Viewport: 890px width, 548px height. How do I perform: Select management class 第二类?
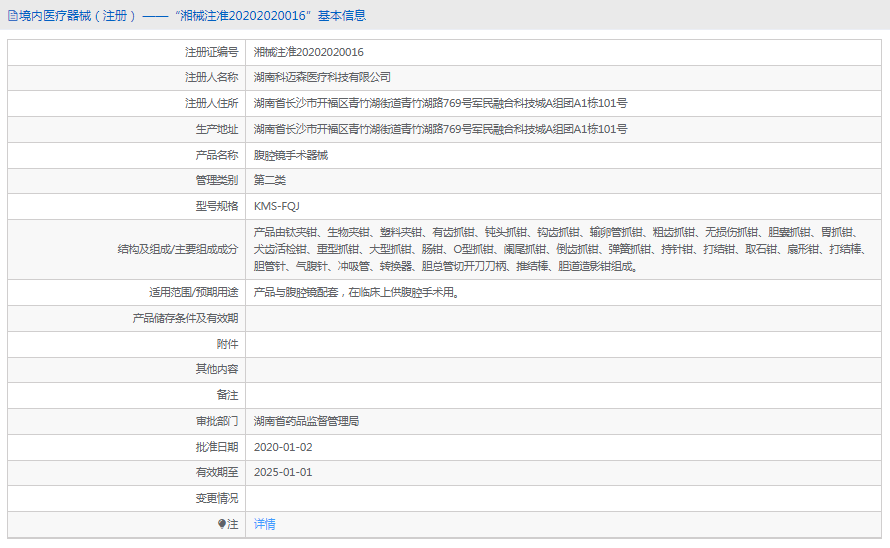click(270, 181)
